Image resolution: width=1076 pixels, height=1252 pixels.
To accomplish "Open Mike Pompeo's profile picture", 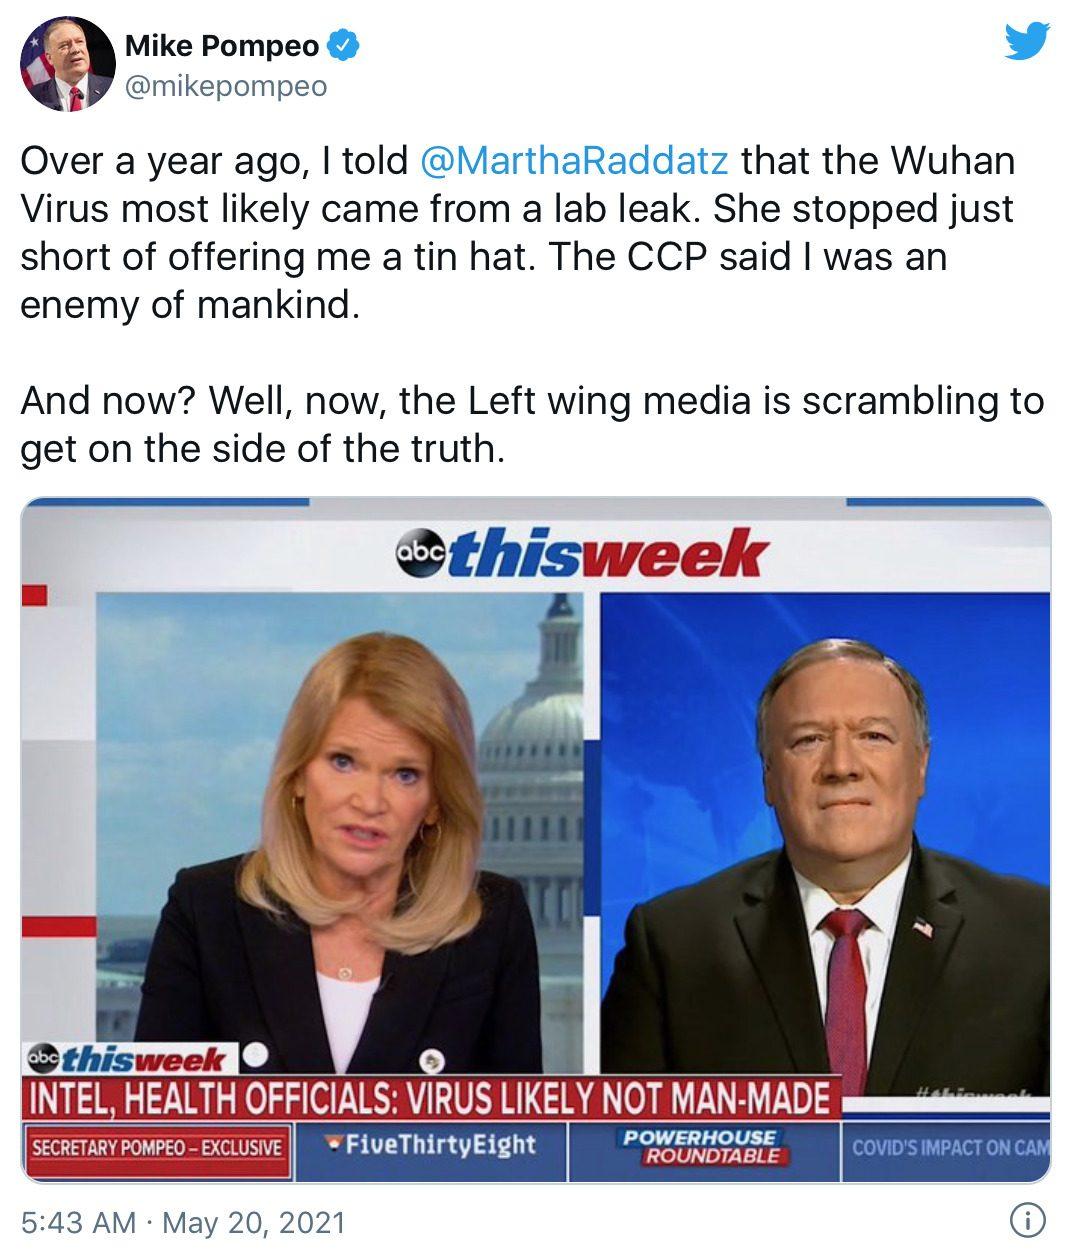I will tap(67, 64).
